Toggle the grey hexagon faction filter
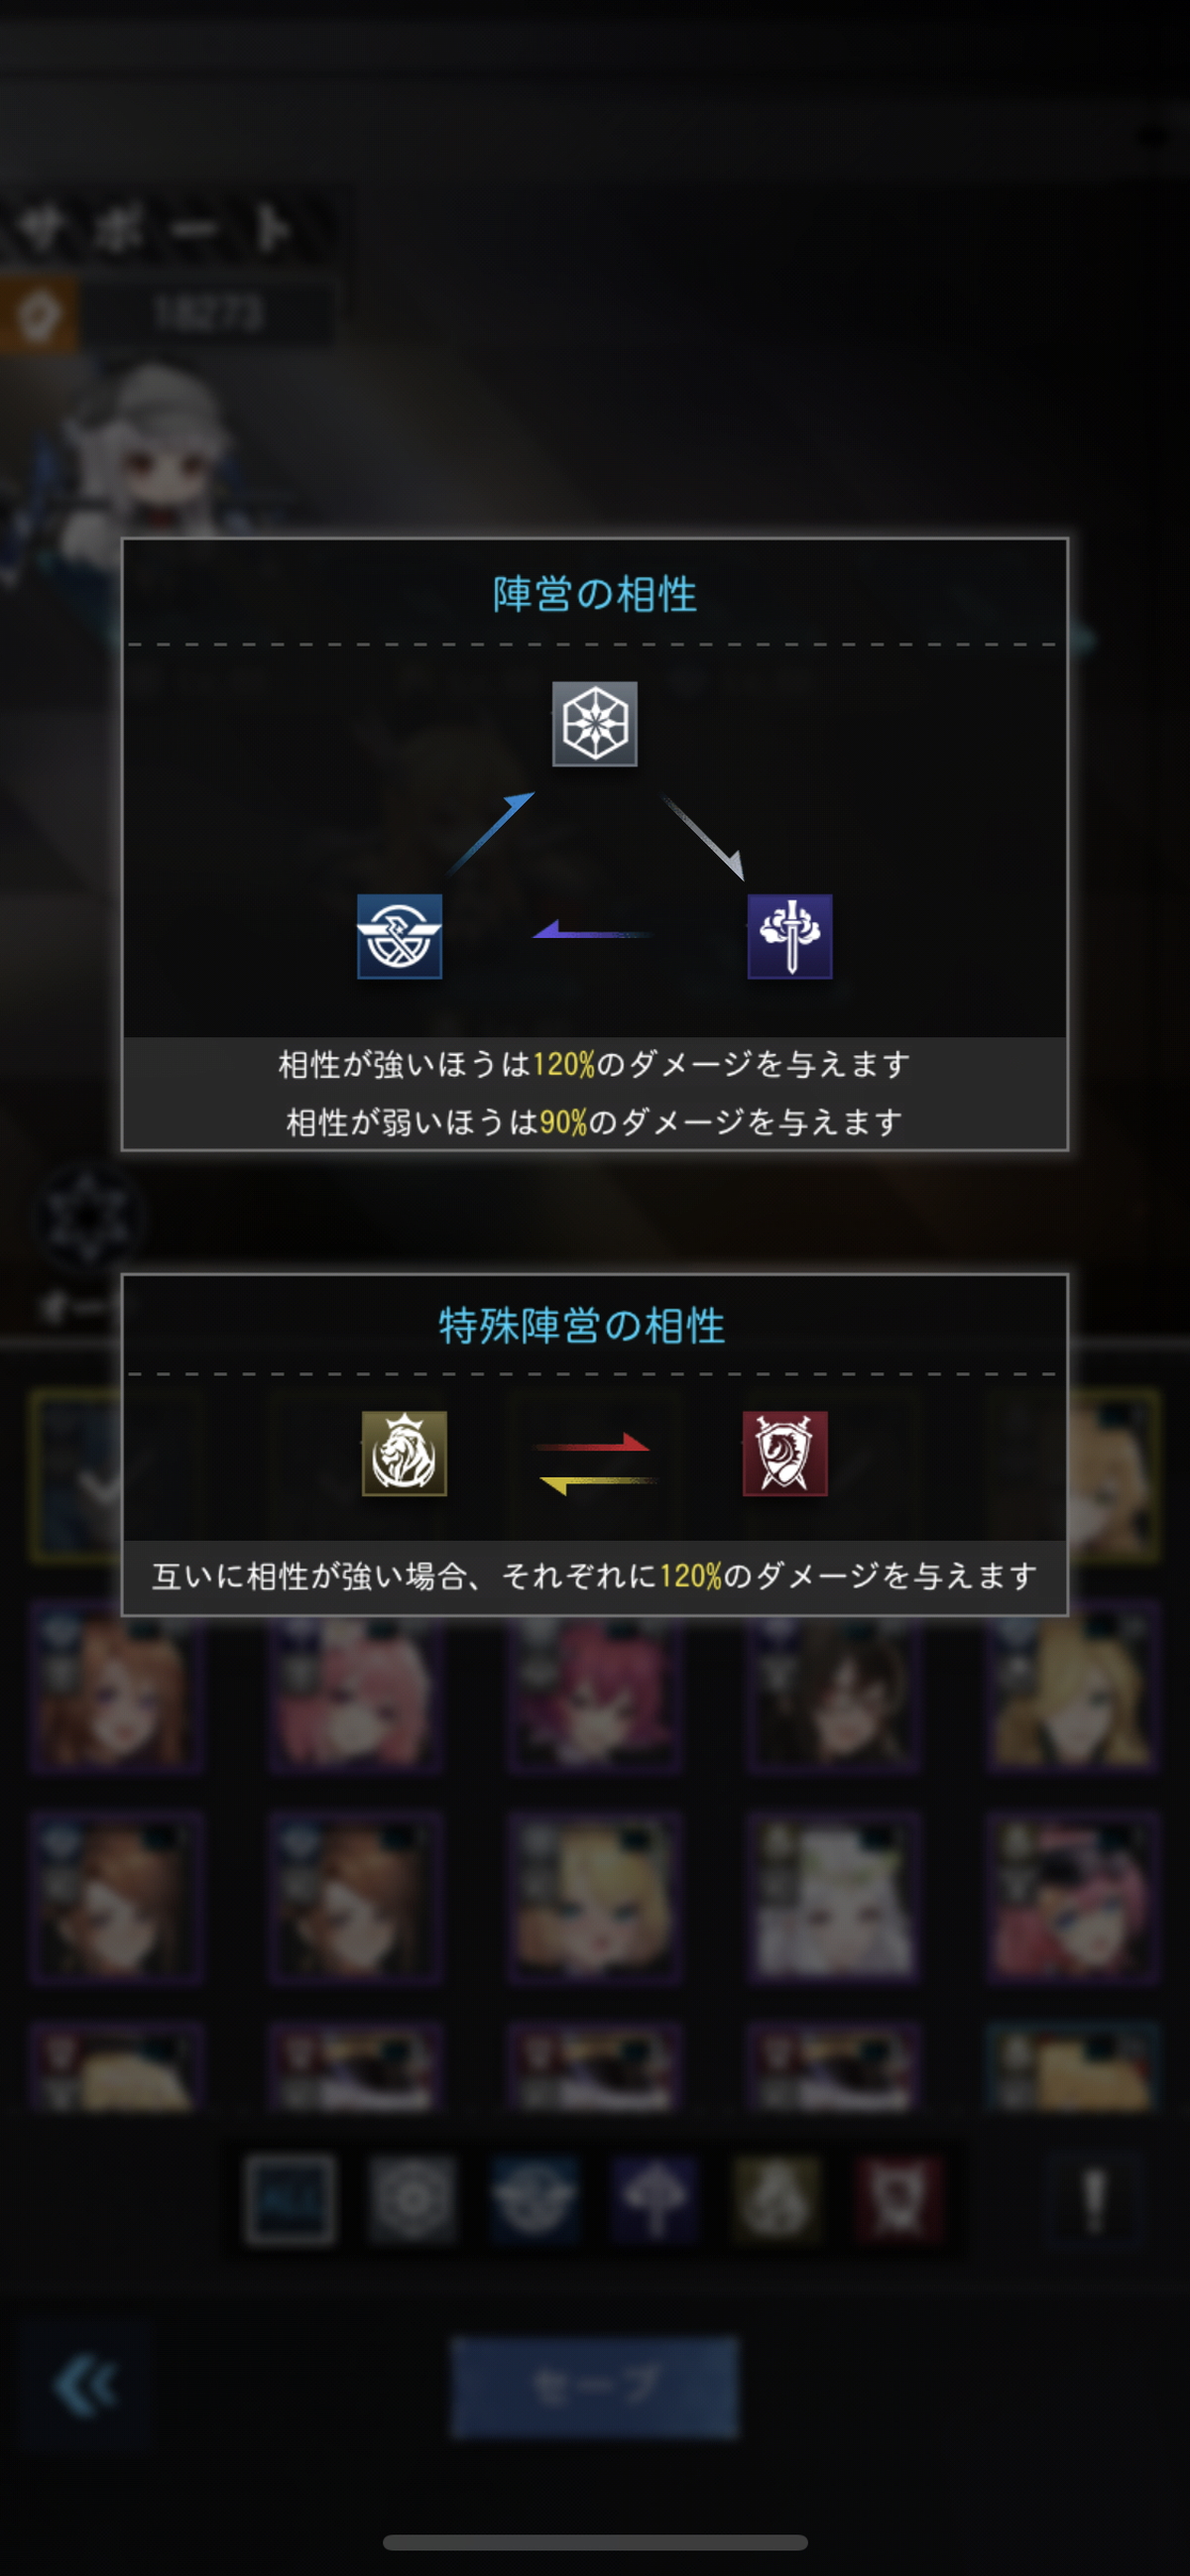The width and height of the screenshot is (1190, 2576). click(412, 2199)
